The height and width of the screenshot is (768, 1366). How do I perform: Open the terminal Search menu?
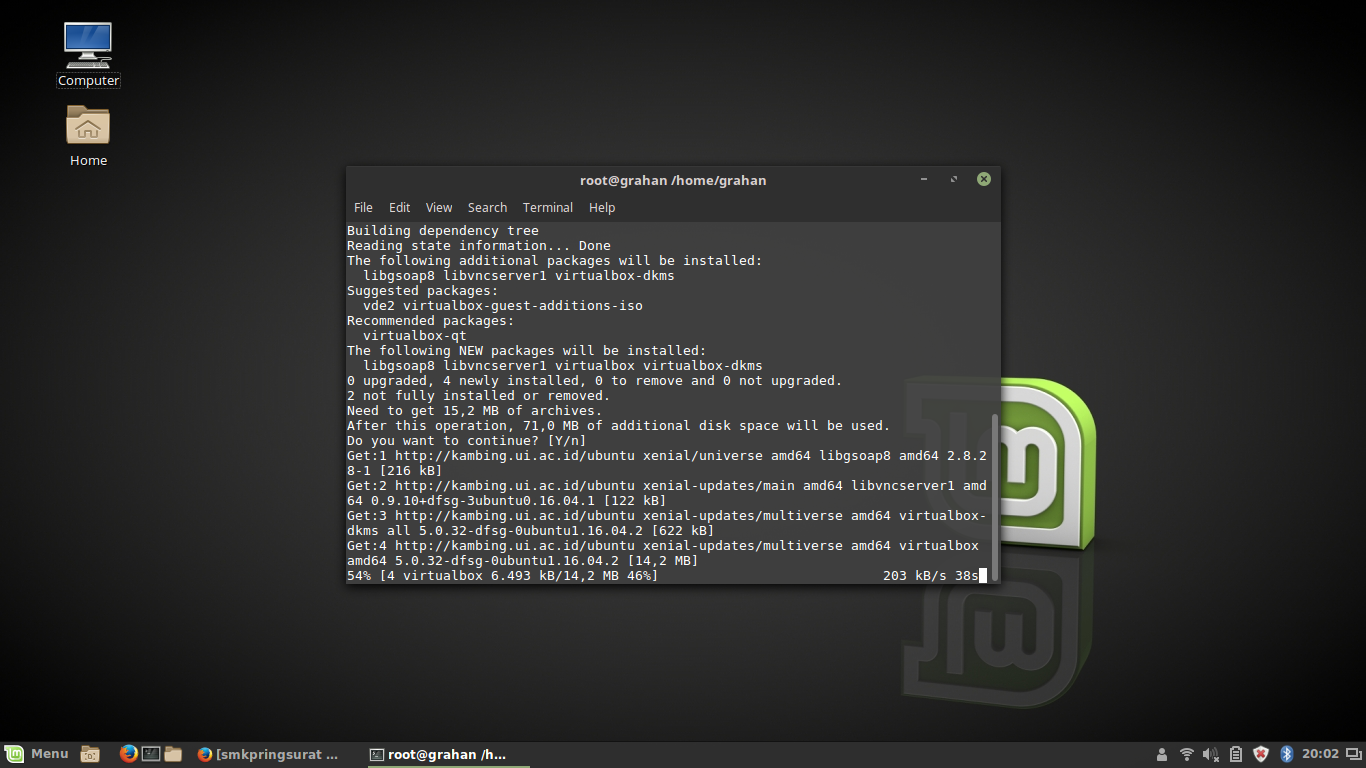[487, 208]
